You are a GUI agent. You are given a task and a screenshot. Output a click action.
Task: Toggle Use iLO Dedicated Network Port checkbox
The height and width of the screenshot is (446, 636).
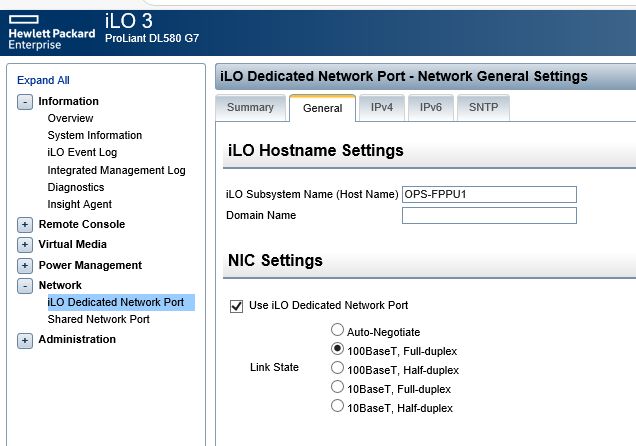click(237, 306)
